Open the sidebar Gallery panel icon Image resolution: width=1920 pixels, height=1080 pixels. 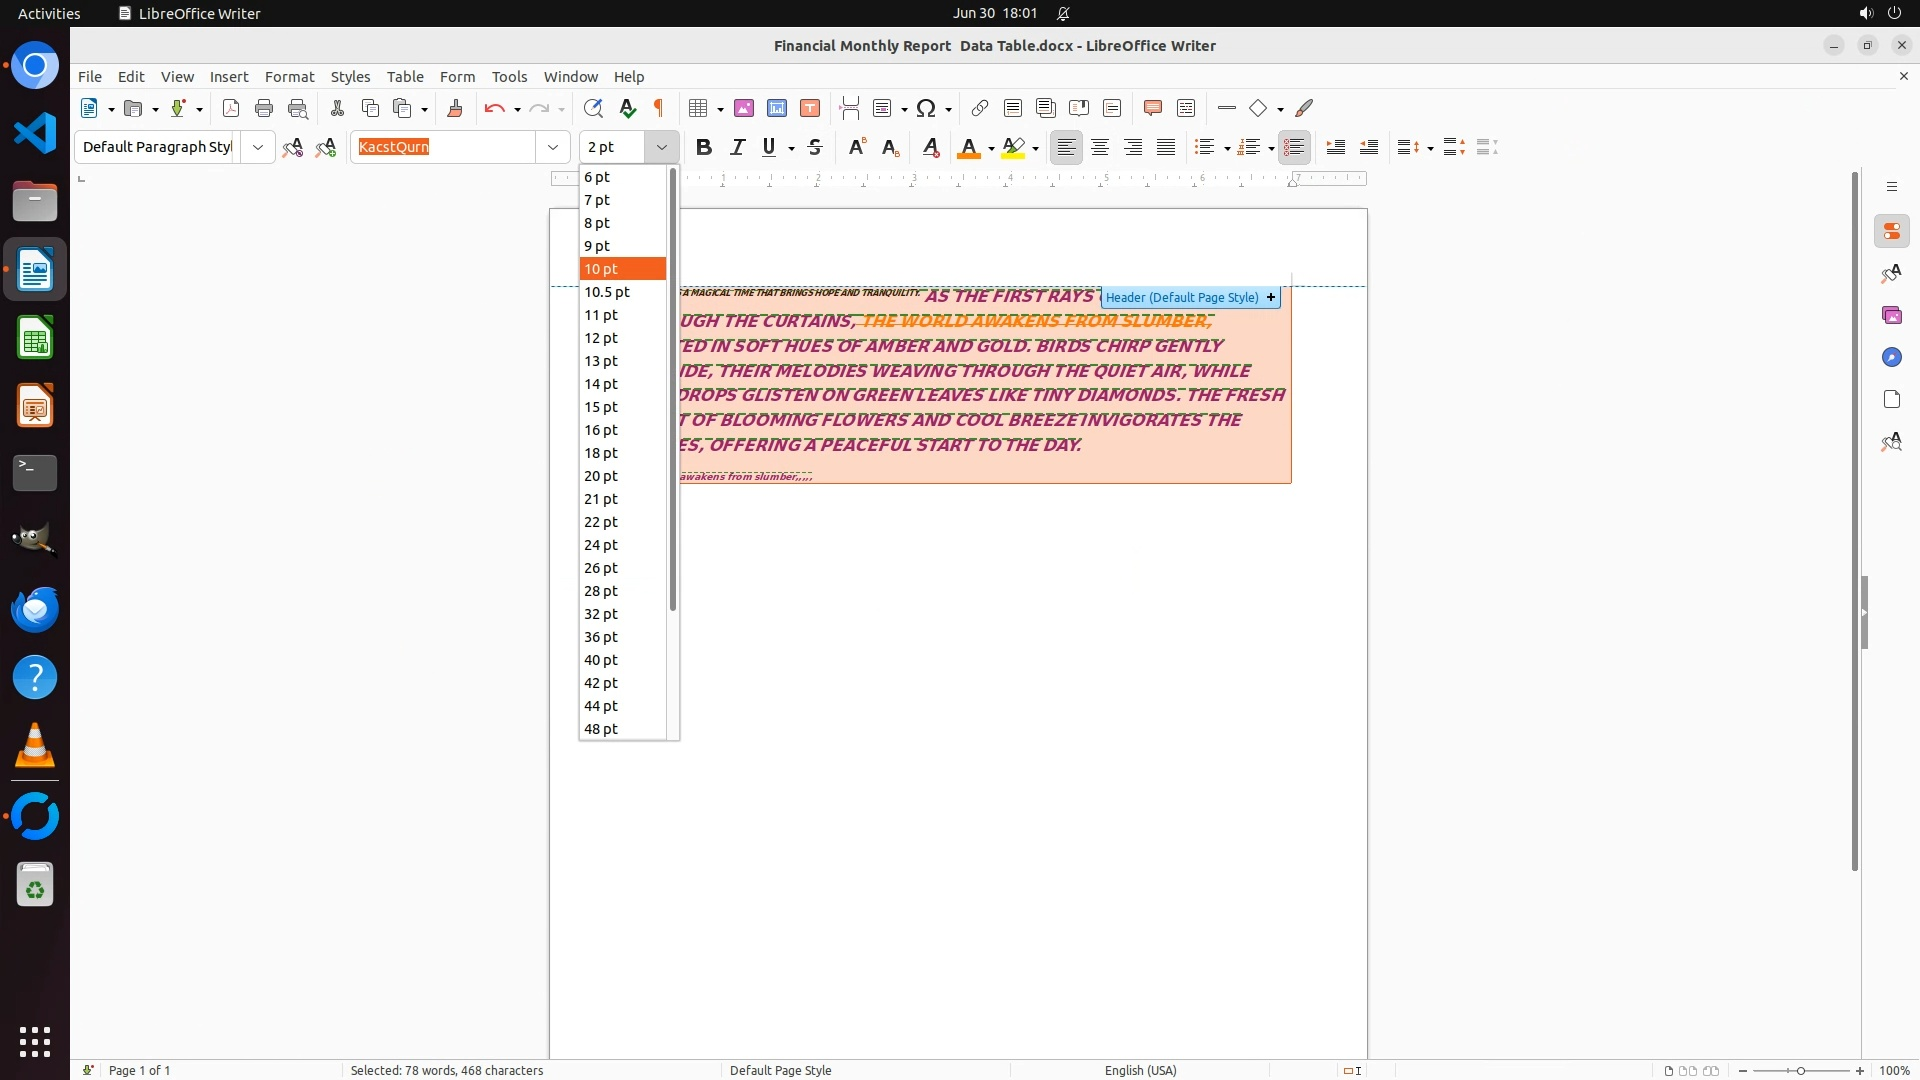point(1891,315)
